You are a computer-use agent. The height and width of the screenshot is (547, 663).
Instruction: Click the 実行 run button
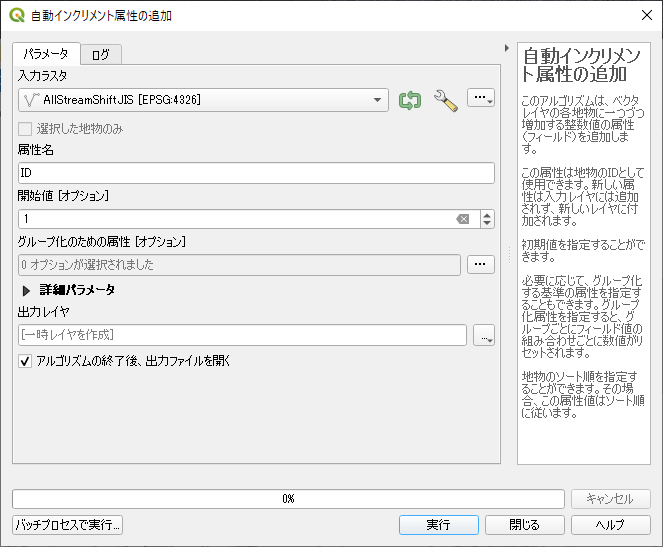click(438, 525)
